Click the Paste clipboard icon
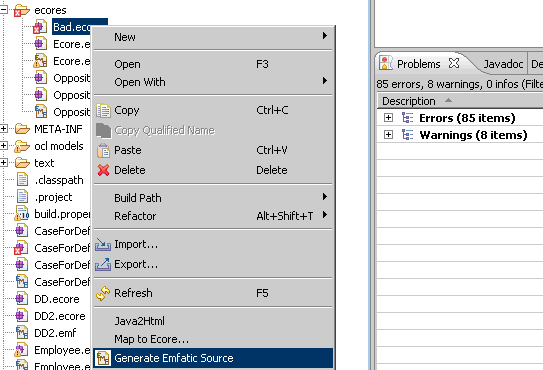 (x=103, y=150)
